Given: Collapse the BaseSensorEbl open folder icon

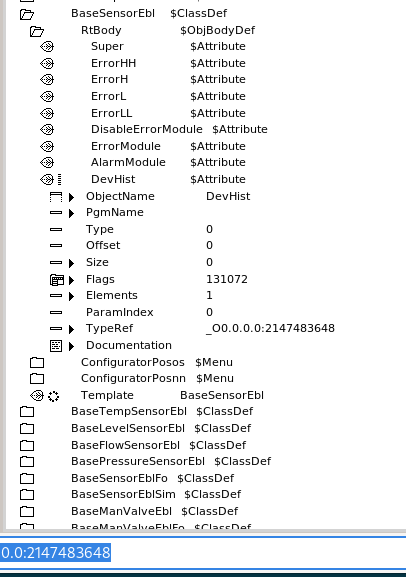Looking at the screenshot, I should point(27,14).
